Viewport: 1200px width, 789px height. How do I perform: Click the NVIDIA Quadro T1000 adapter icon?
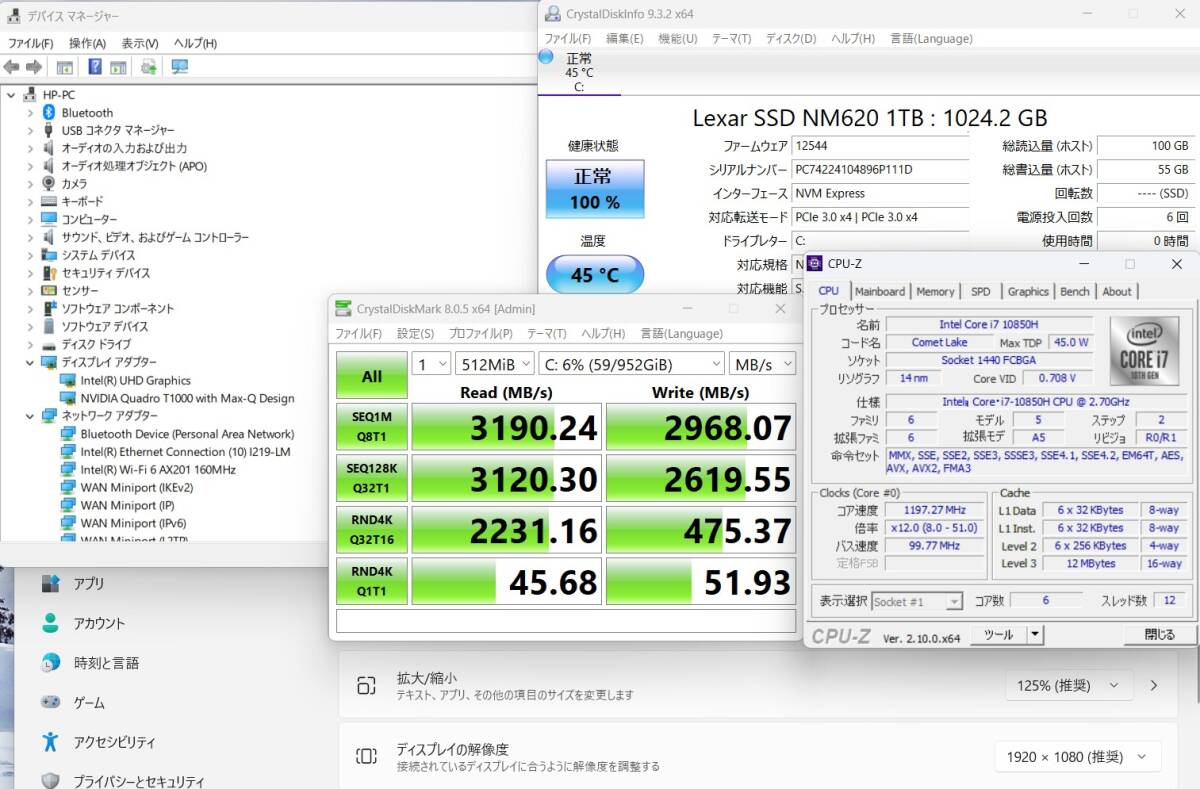click(68, 398)
